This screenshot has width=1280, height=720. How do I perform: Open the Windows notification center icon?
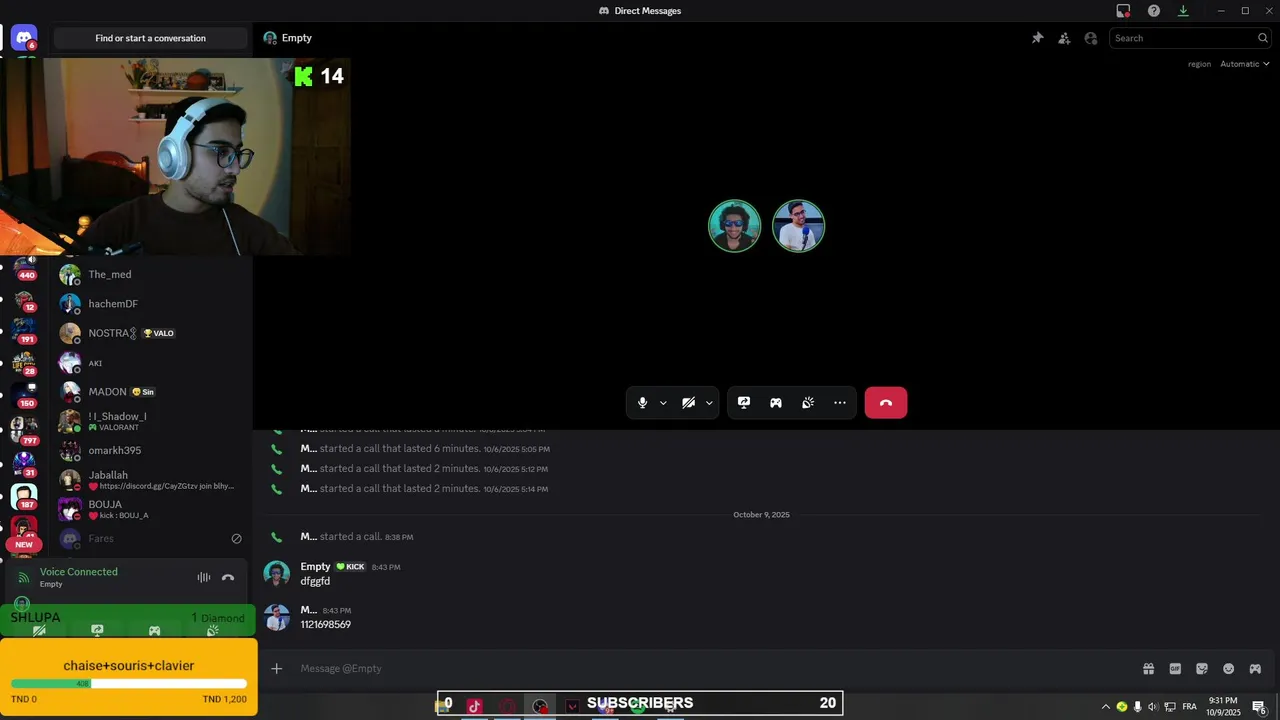(1259, 706)
